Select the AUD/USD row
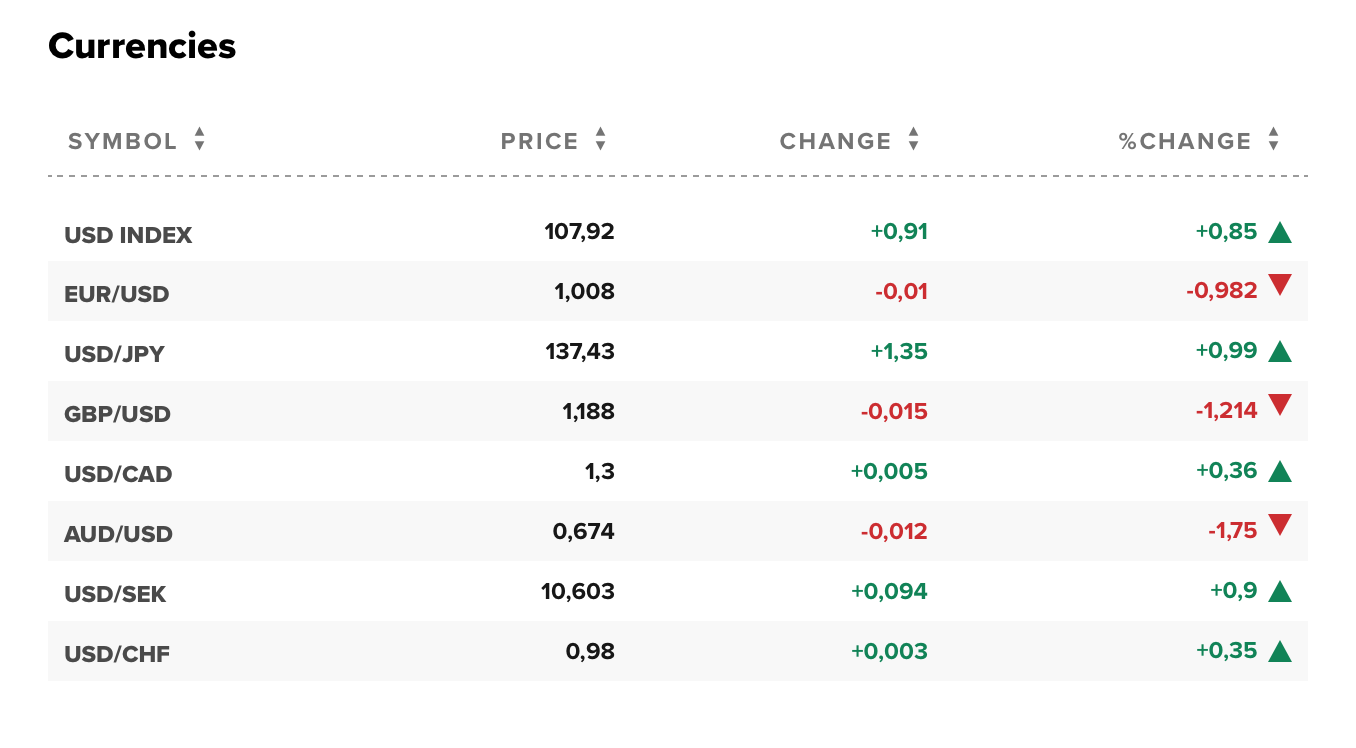The width and height of the screenshot is (1356, 748). (118, 533)
